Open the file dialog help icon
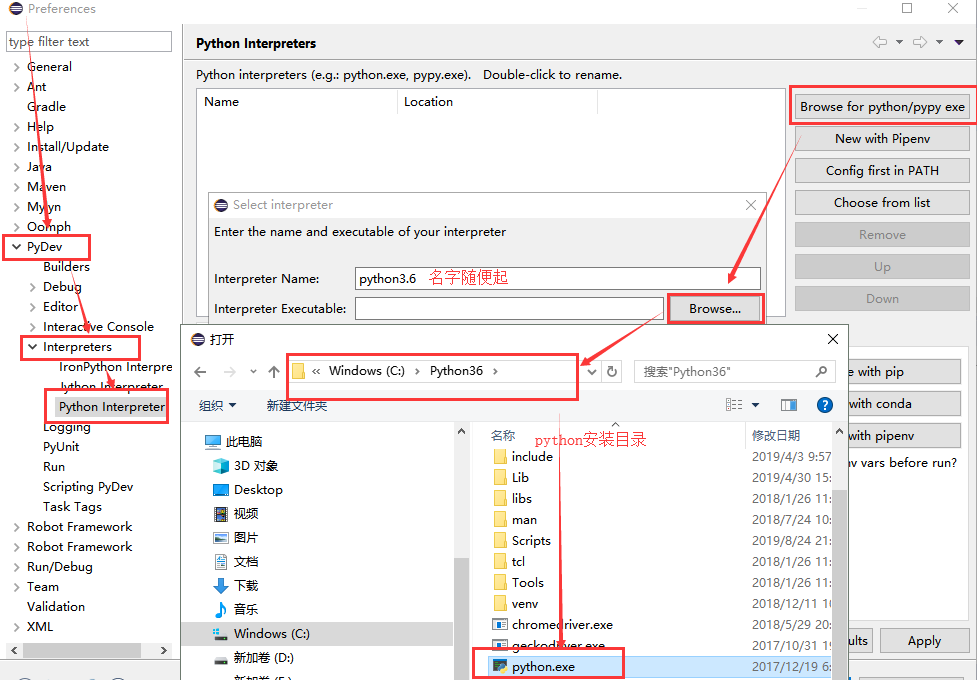977x680 pixels. 824,405
